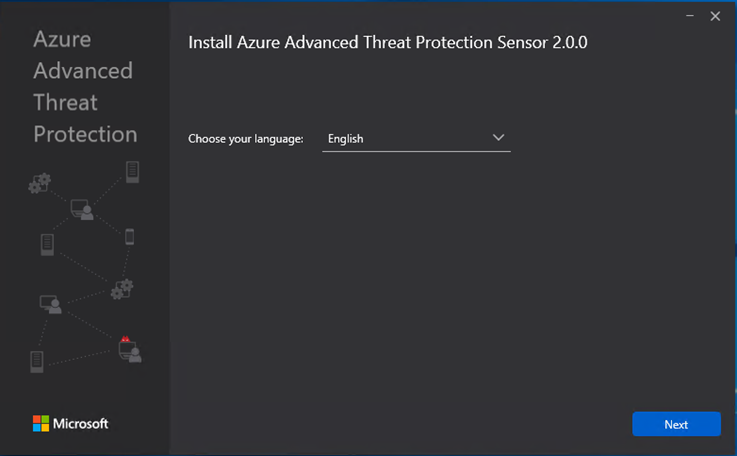Viewport: 737px width, 456px height.
Task: Click the mobile phone icon in diagram
Action: pyautogui.click(x=130, y=237)
